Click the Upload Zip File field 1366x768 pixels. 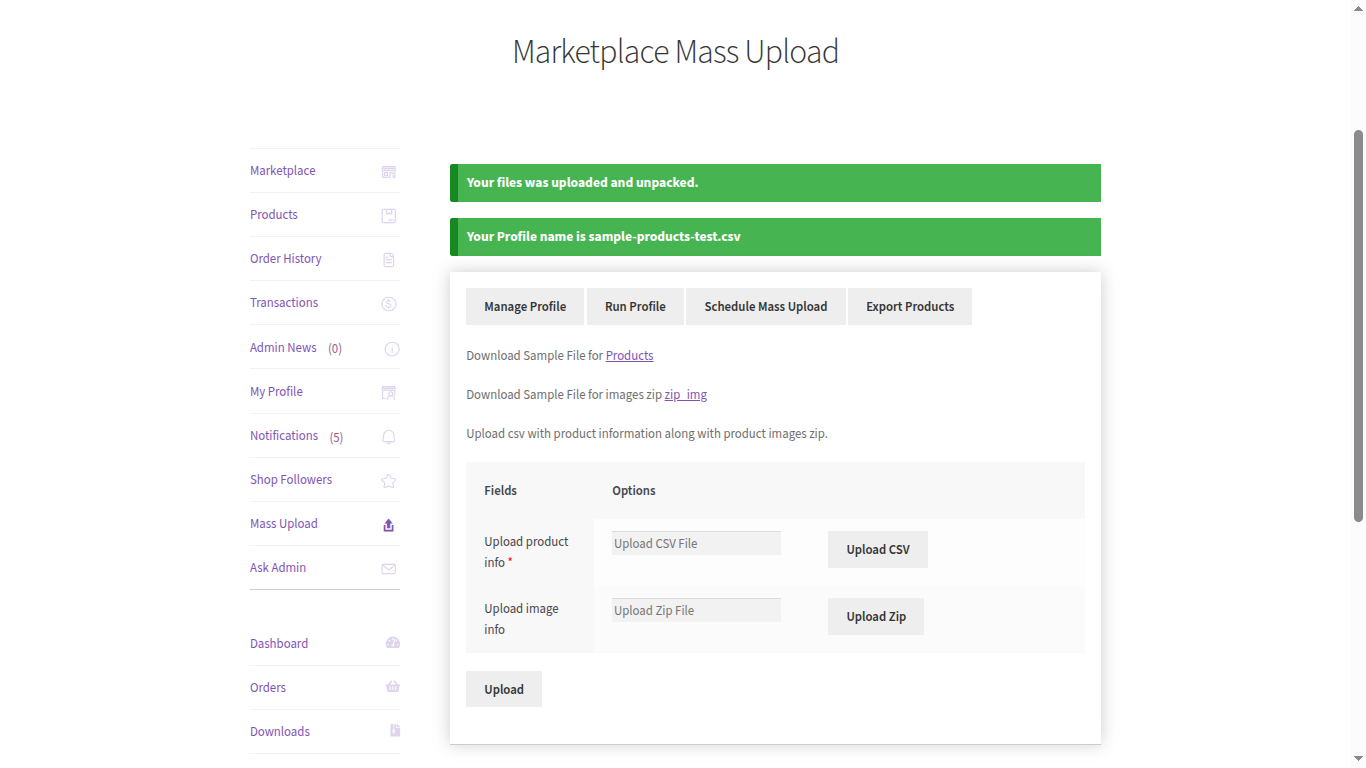pyautogui.click(x=695, y=609)
